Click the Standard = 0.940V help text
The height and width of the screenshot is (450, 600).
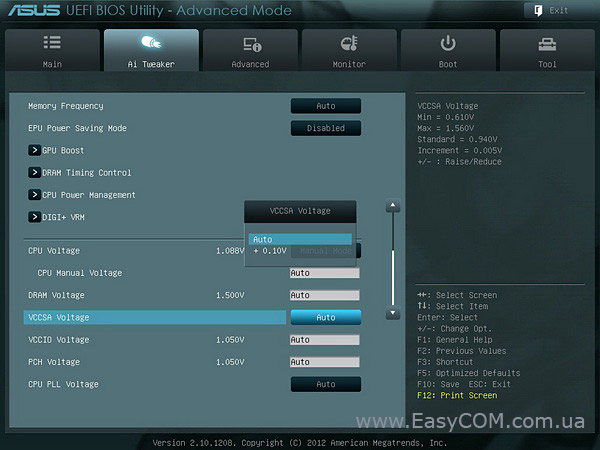click(x=457, y=139)
